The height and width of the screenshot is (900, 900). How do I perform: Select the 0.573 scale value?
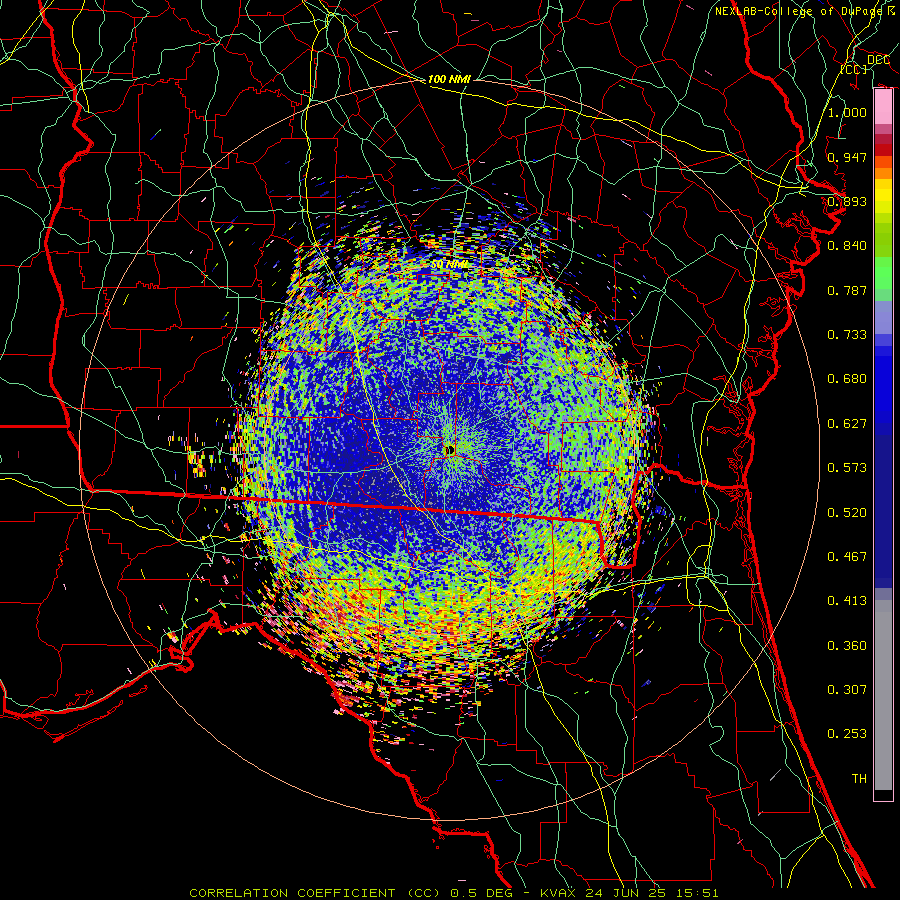tap(847, 467)
